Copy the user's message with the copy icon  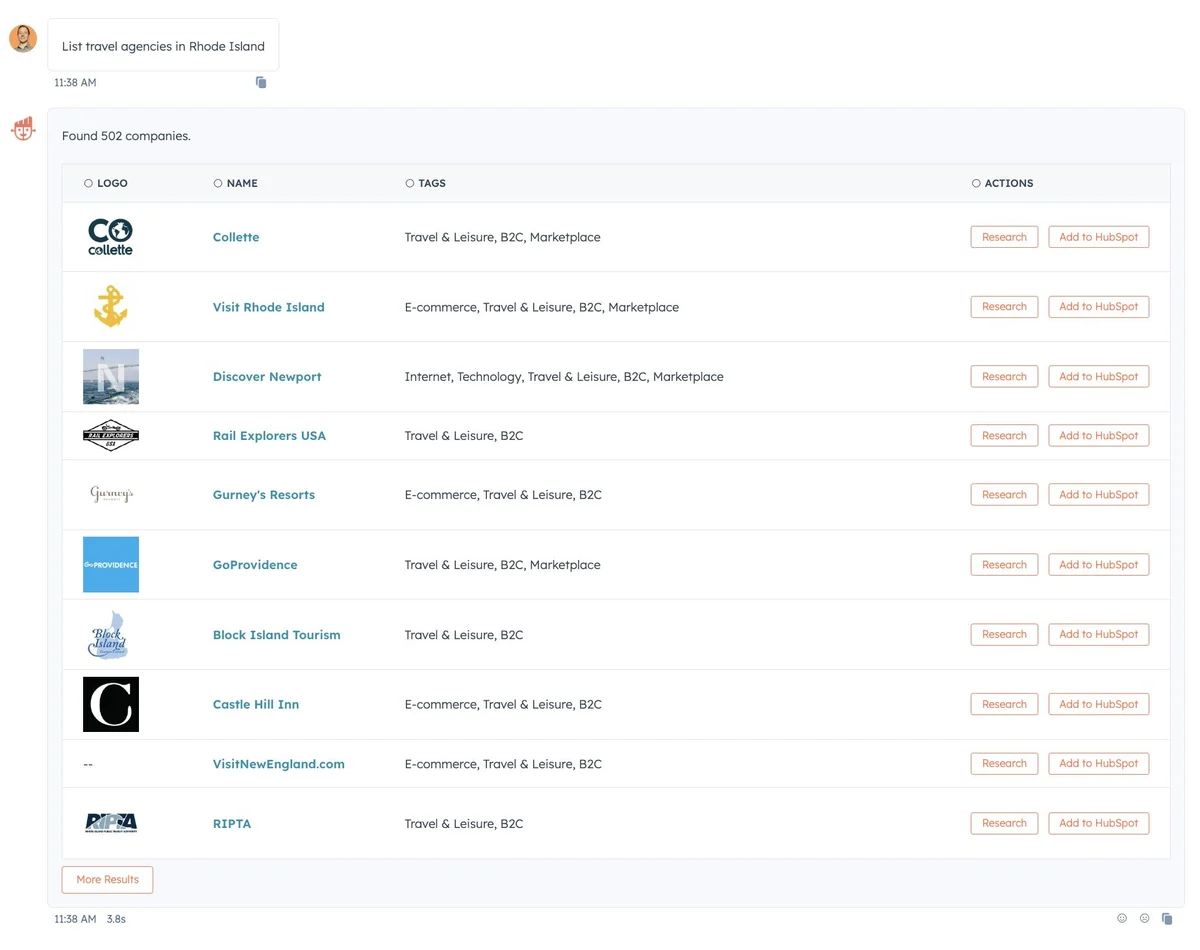click(261, 82)
